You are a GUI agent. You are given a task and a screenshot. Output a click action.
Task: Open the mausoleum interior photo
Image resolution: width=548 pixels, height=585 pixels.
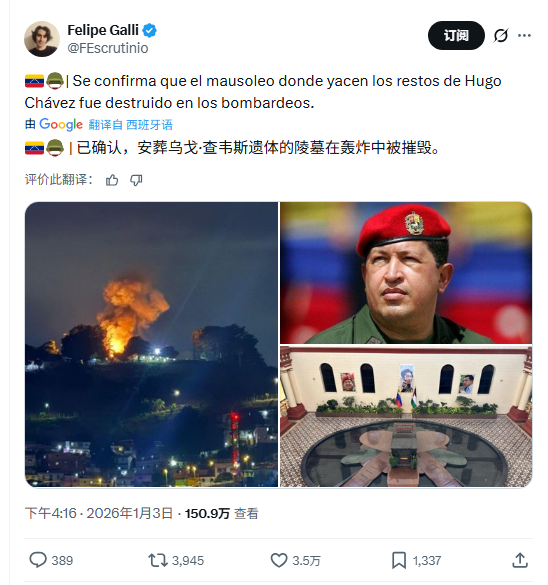tap(406, 416)
